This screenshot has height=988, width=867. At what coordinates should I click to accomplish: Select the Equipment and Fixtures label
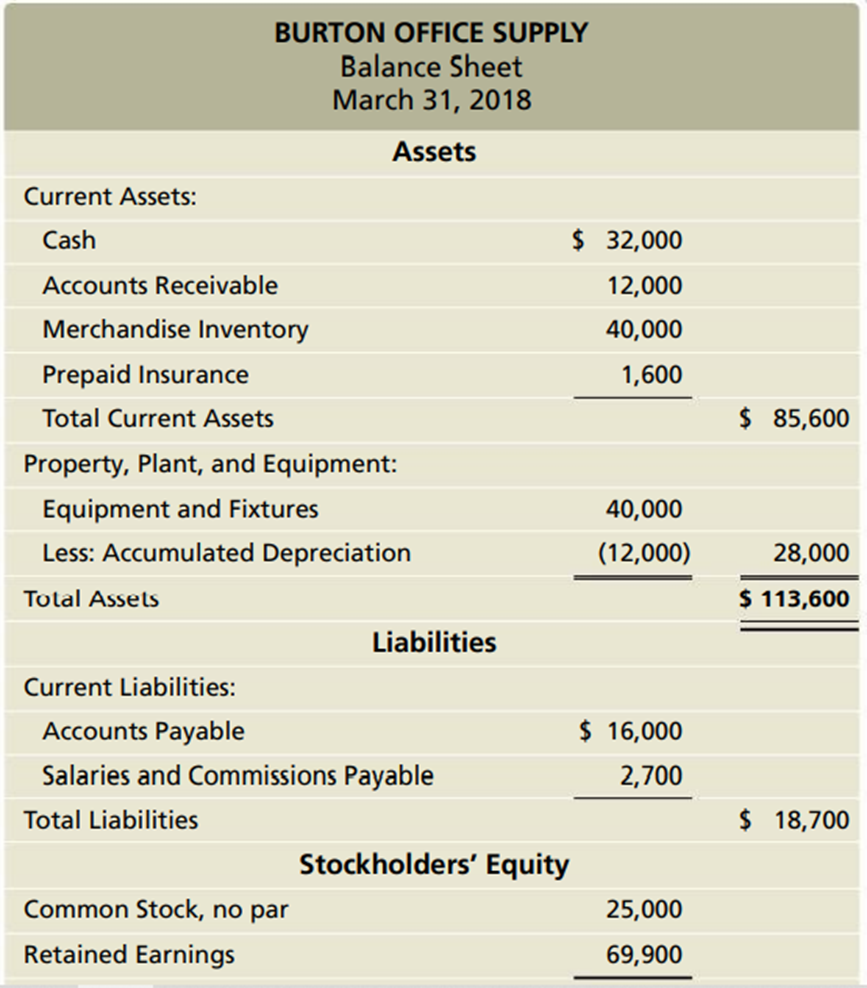(180, 509)
